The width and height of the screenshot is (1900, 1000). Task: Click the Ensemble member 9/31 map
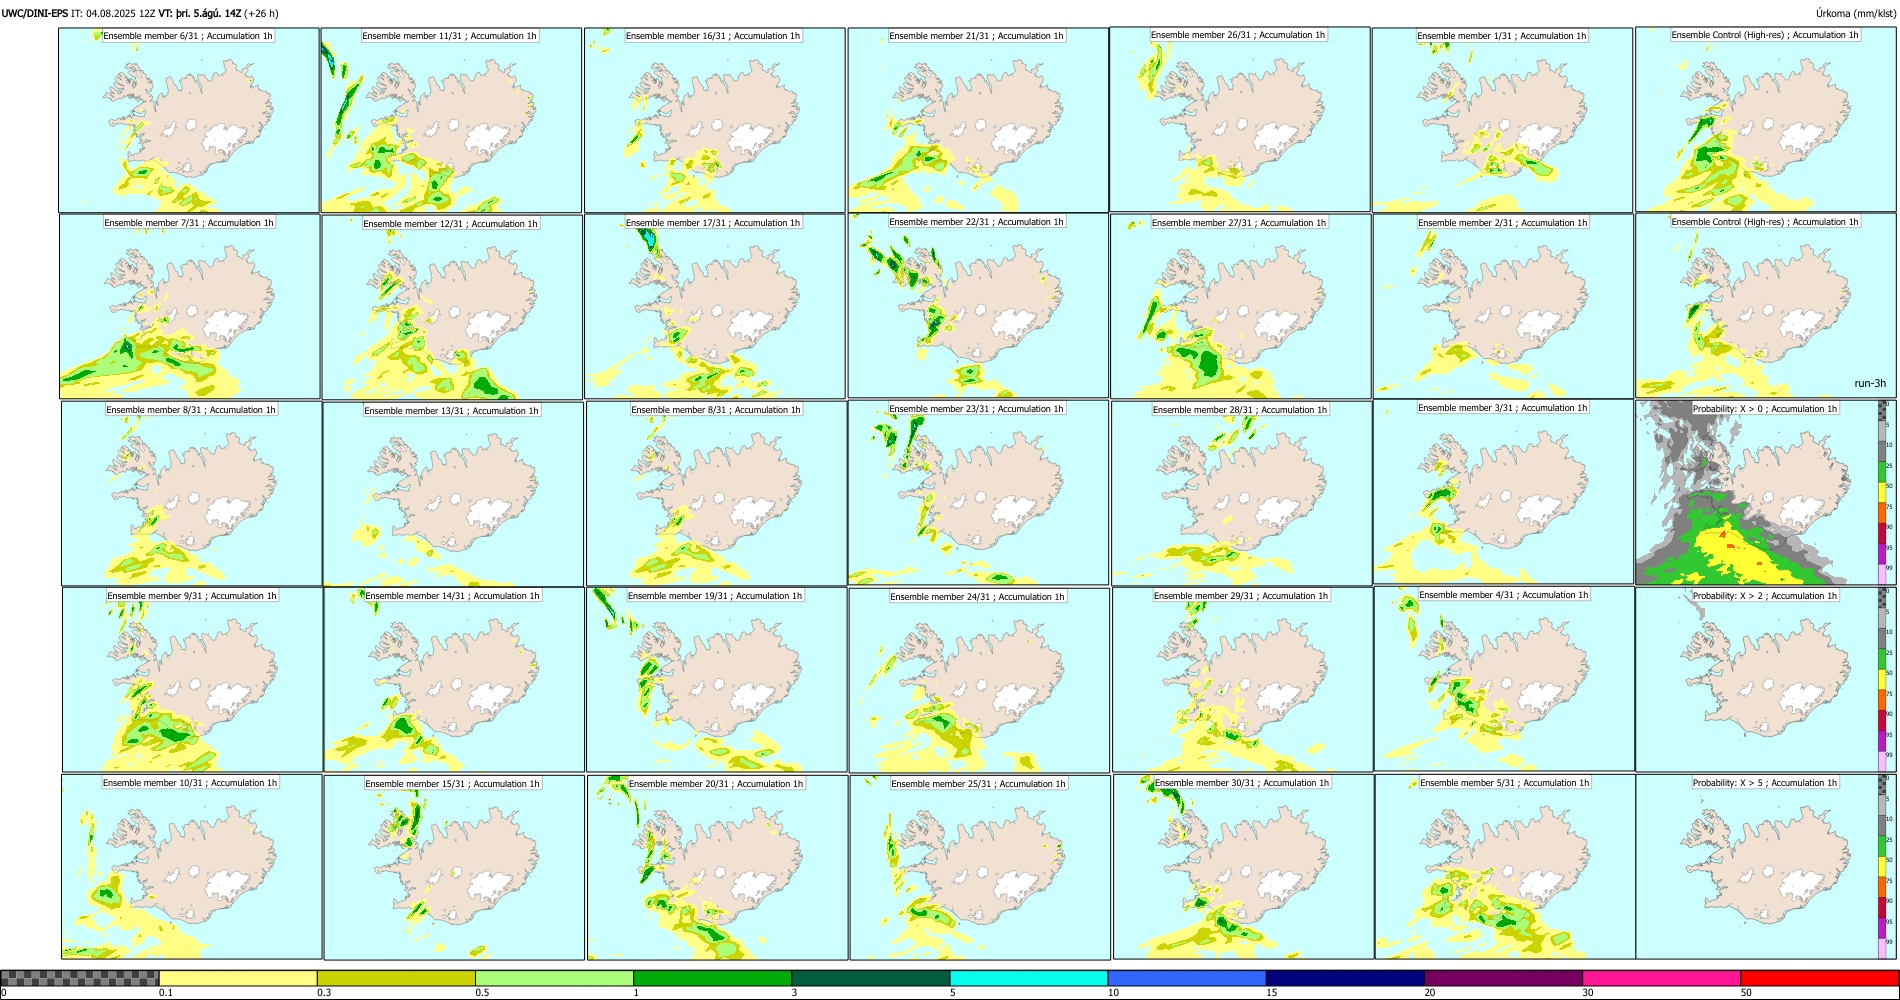pos(192,679)
